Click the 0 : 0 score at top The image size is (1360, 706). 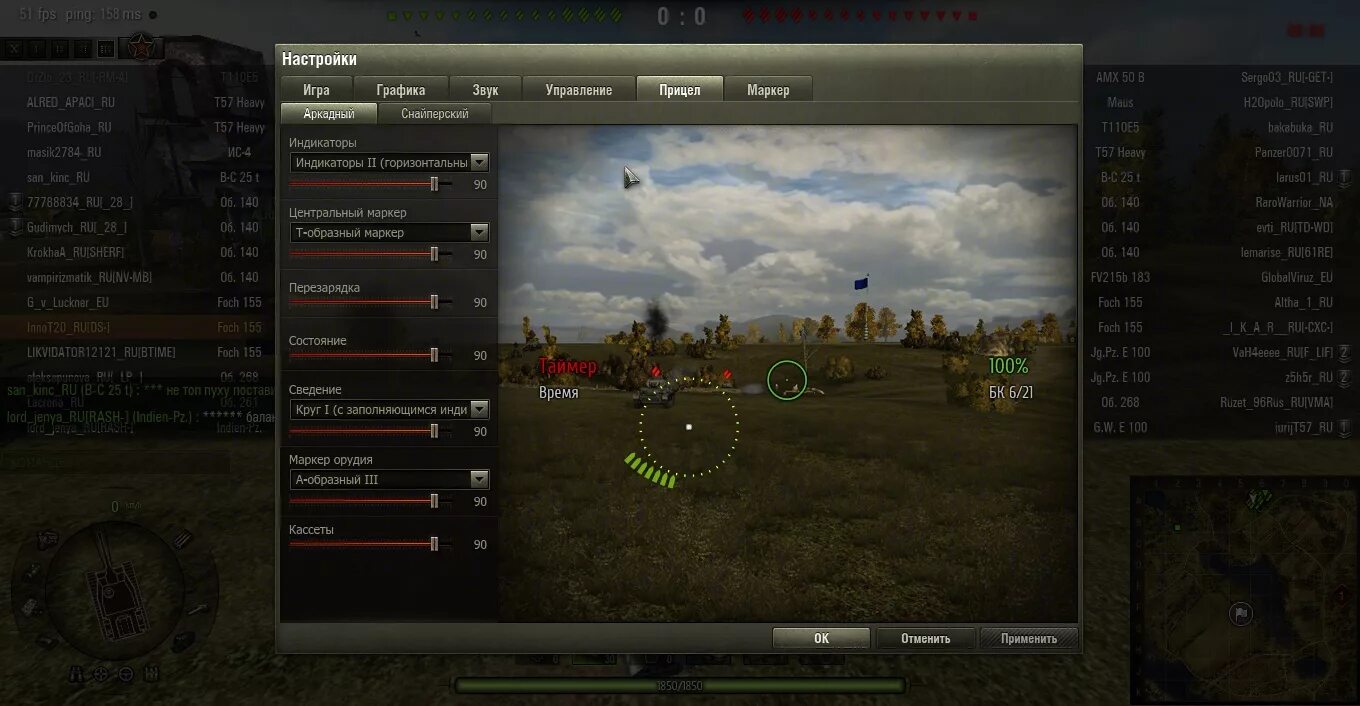point(682,16)
